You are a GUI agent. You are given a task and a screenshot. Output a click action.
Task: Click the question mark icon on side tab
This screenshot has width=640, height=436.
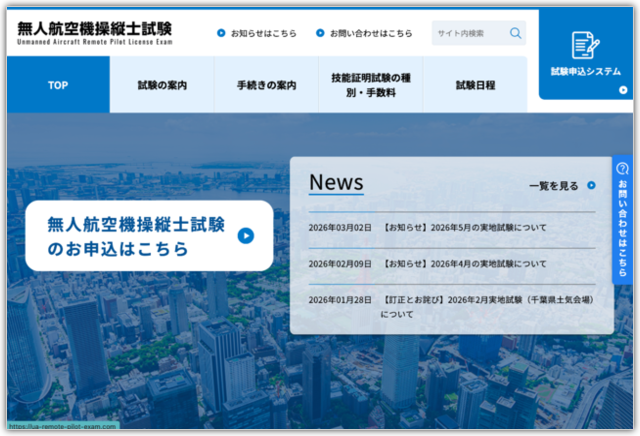[623, 168]
